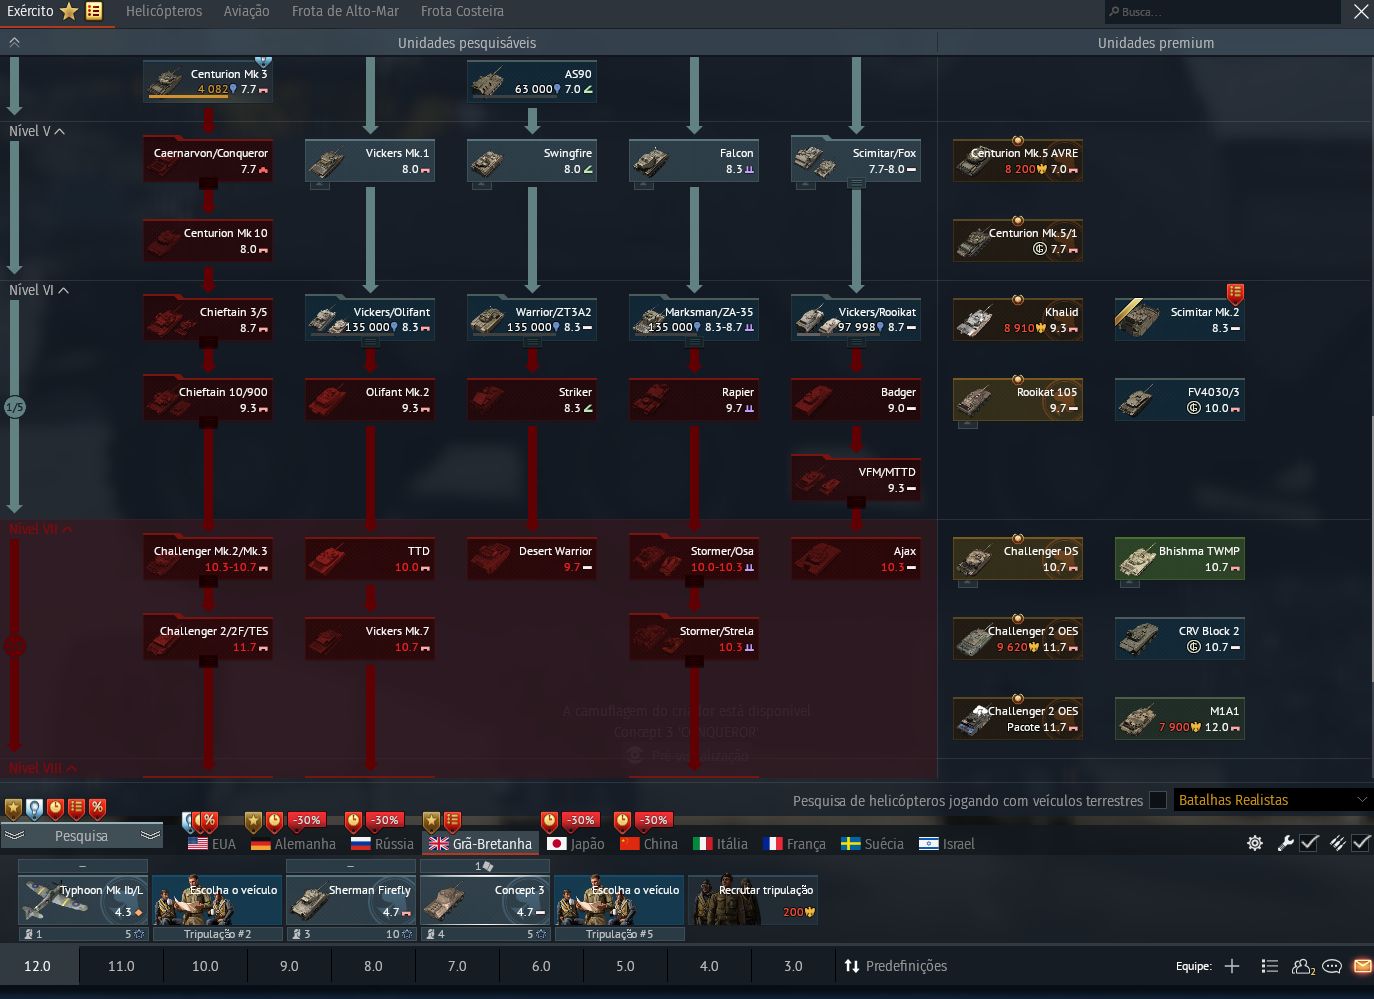Collapse the Nível VI tier section
Viewport: 1374px width, 999px height.
click(39, 290)
